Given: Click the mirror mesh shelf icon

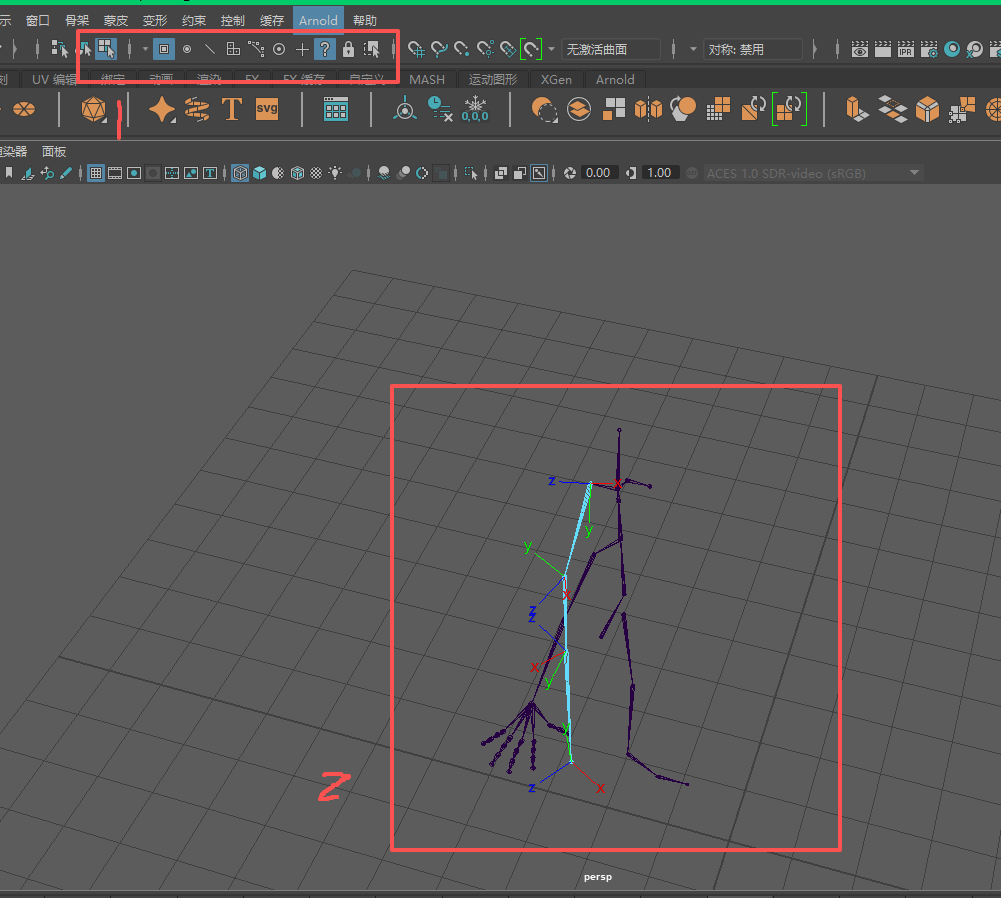Looking at the screenshot, I should coord(648,109).
